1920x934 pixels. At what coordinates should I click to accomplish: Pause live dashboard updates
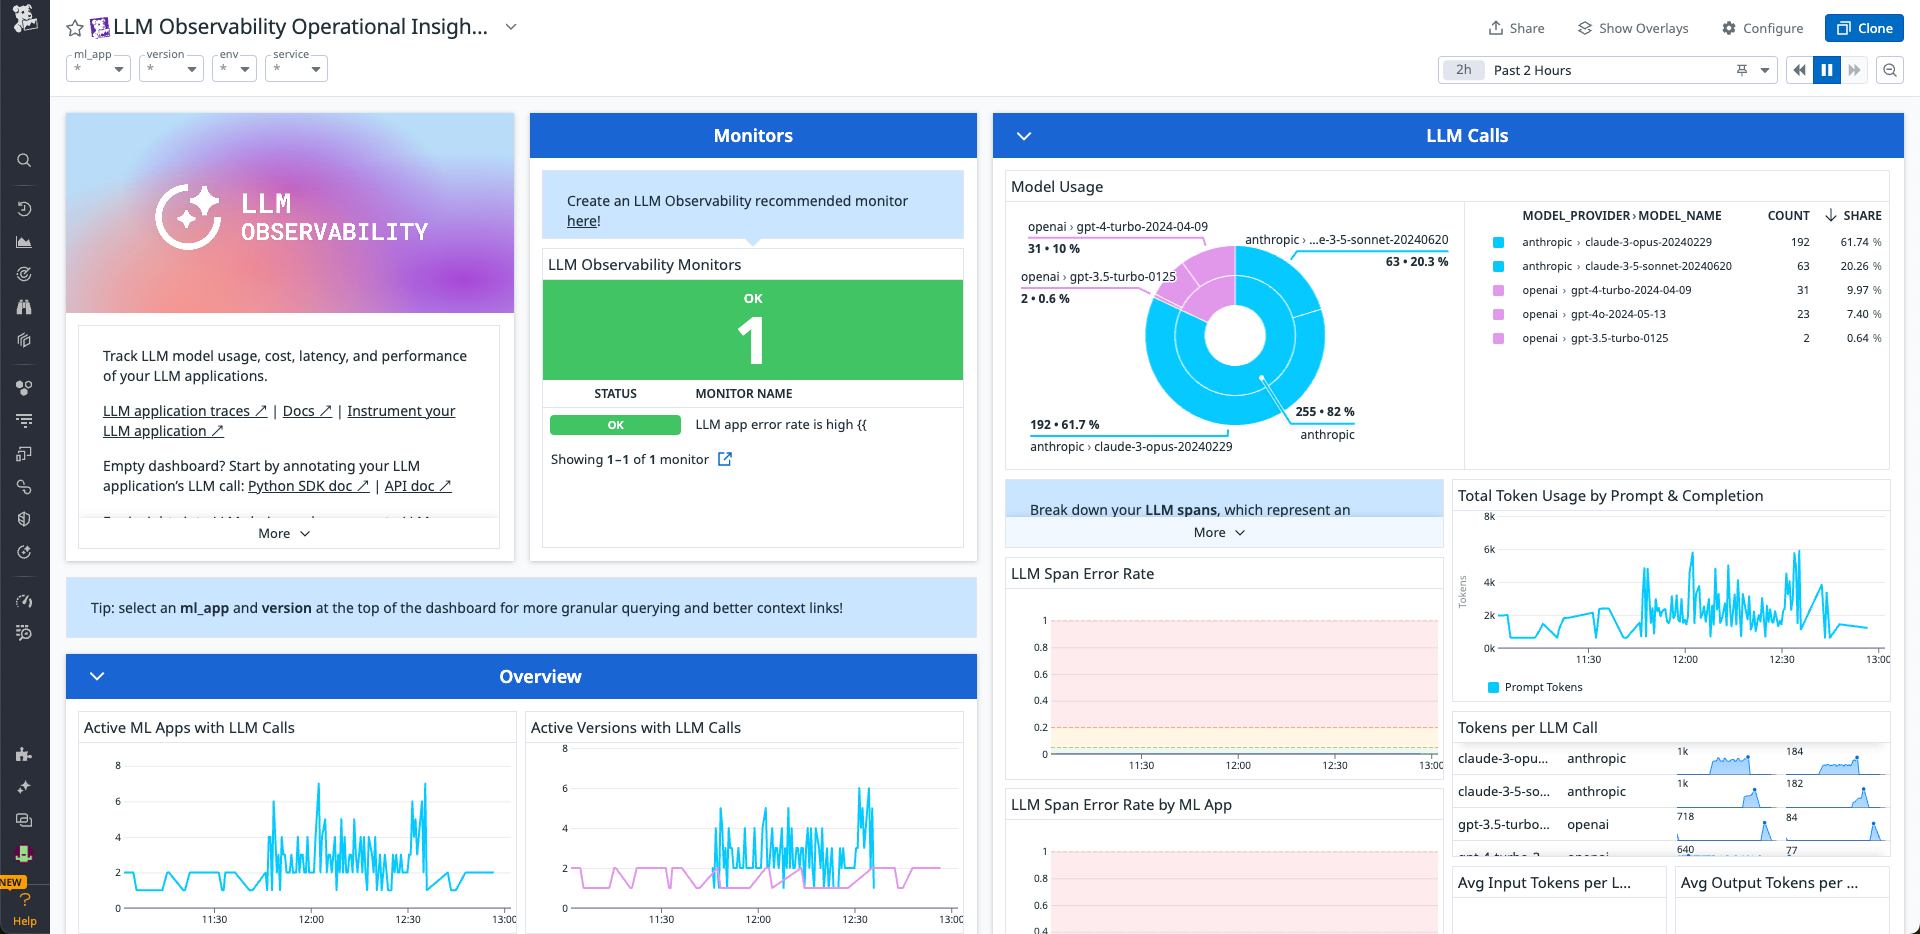(x=1826, y=70)
